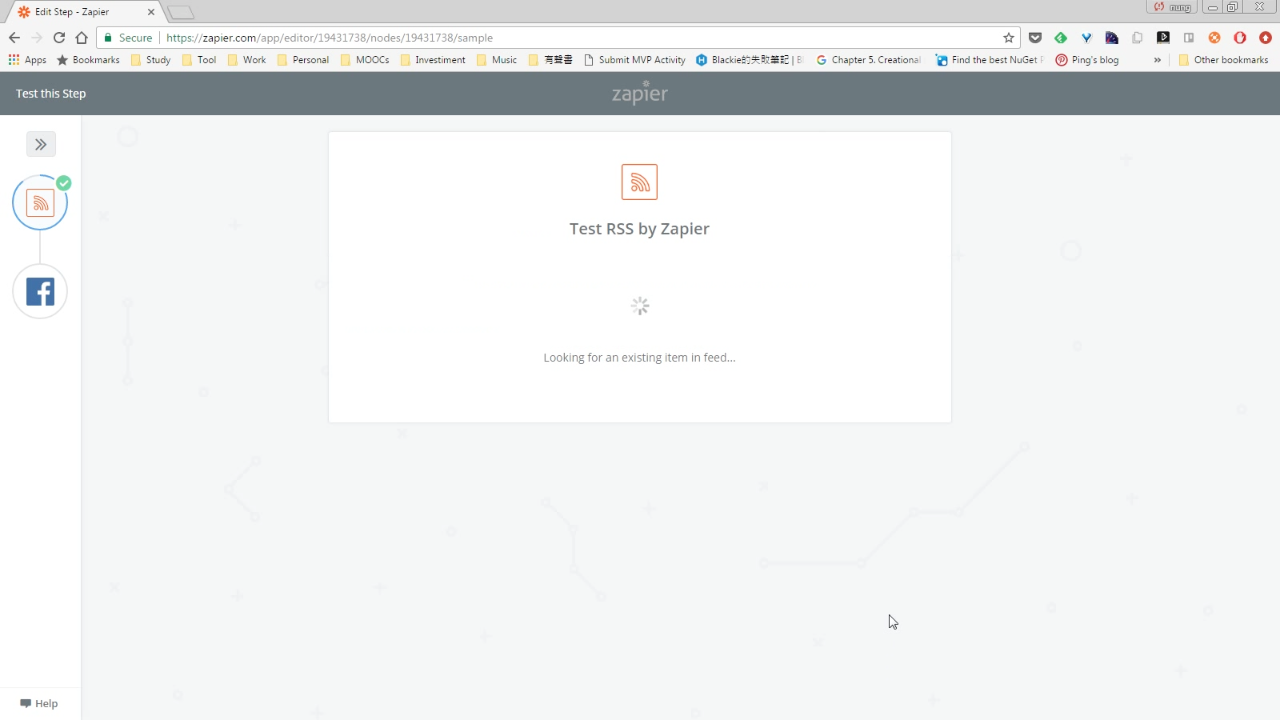The image size is (1280, 720).
Task: Open the black play-style extension icon
Action: [1163, 38]
